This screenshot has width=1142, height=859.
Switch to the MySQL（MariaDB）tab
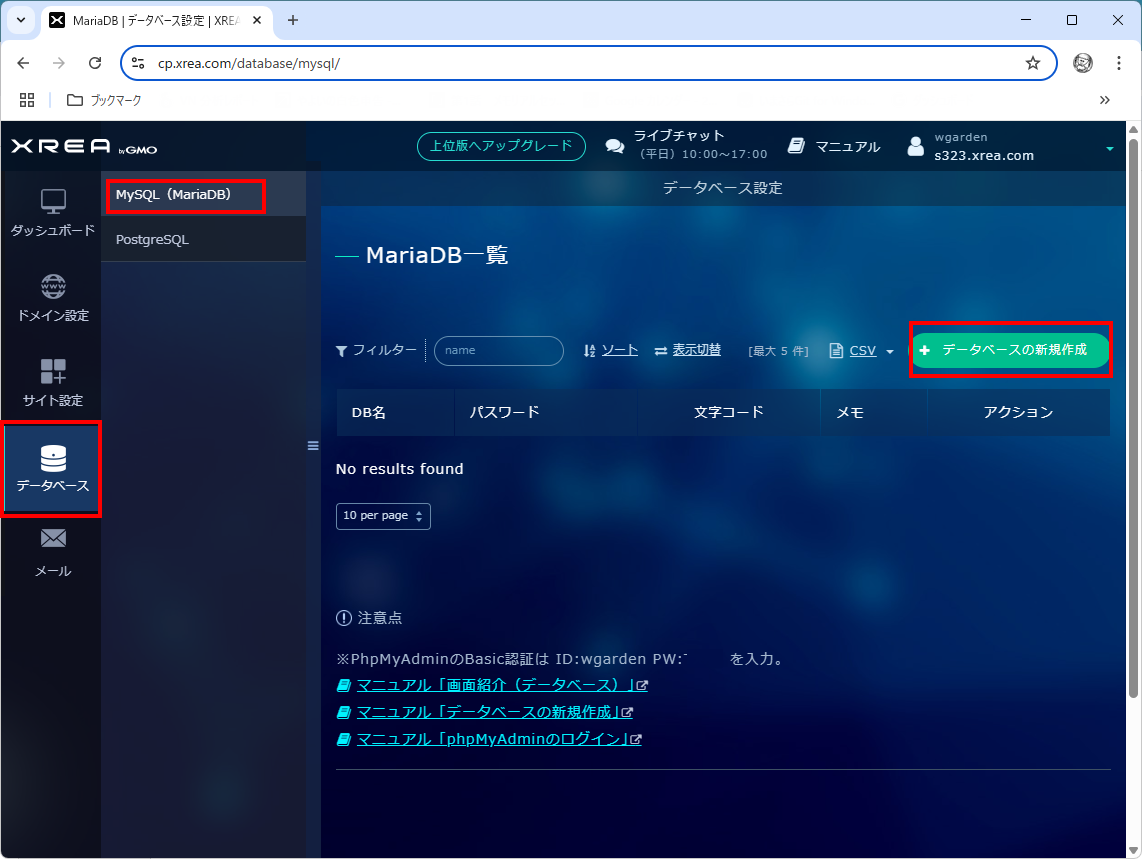pyautogui.click(x=184, y=194)
